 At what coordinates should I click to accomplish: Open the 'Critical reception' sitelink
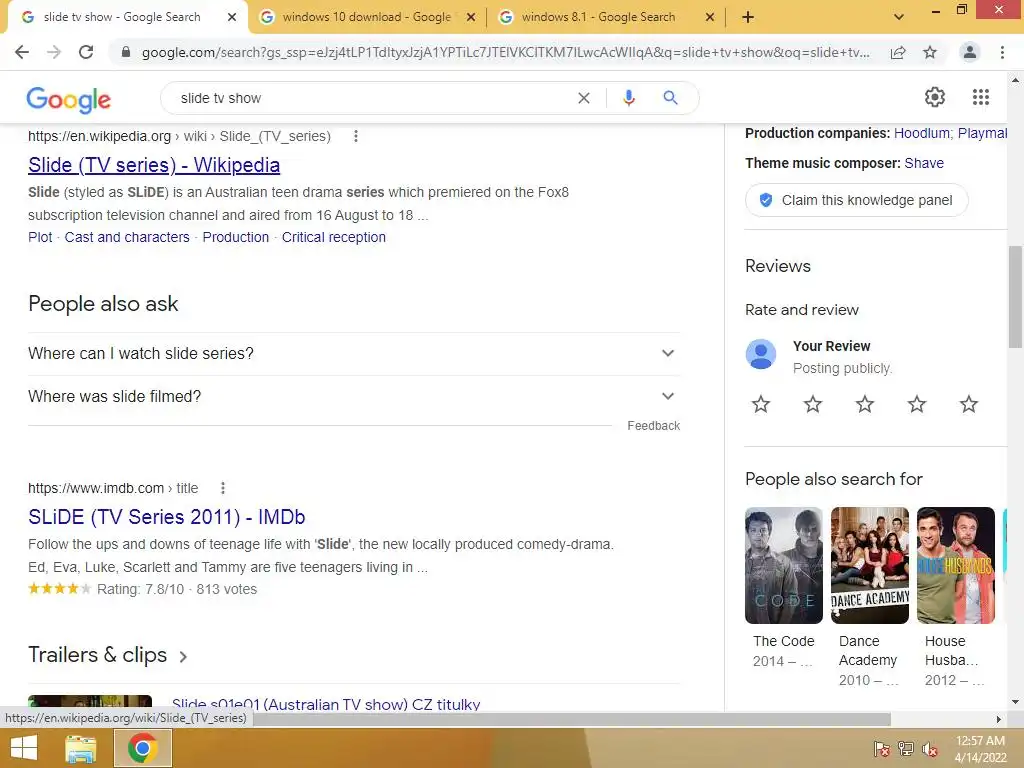[x=334, y=237]
